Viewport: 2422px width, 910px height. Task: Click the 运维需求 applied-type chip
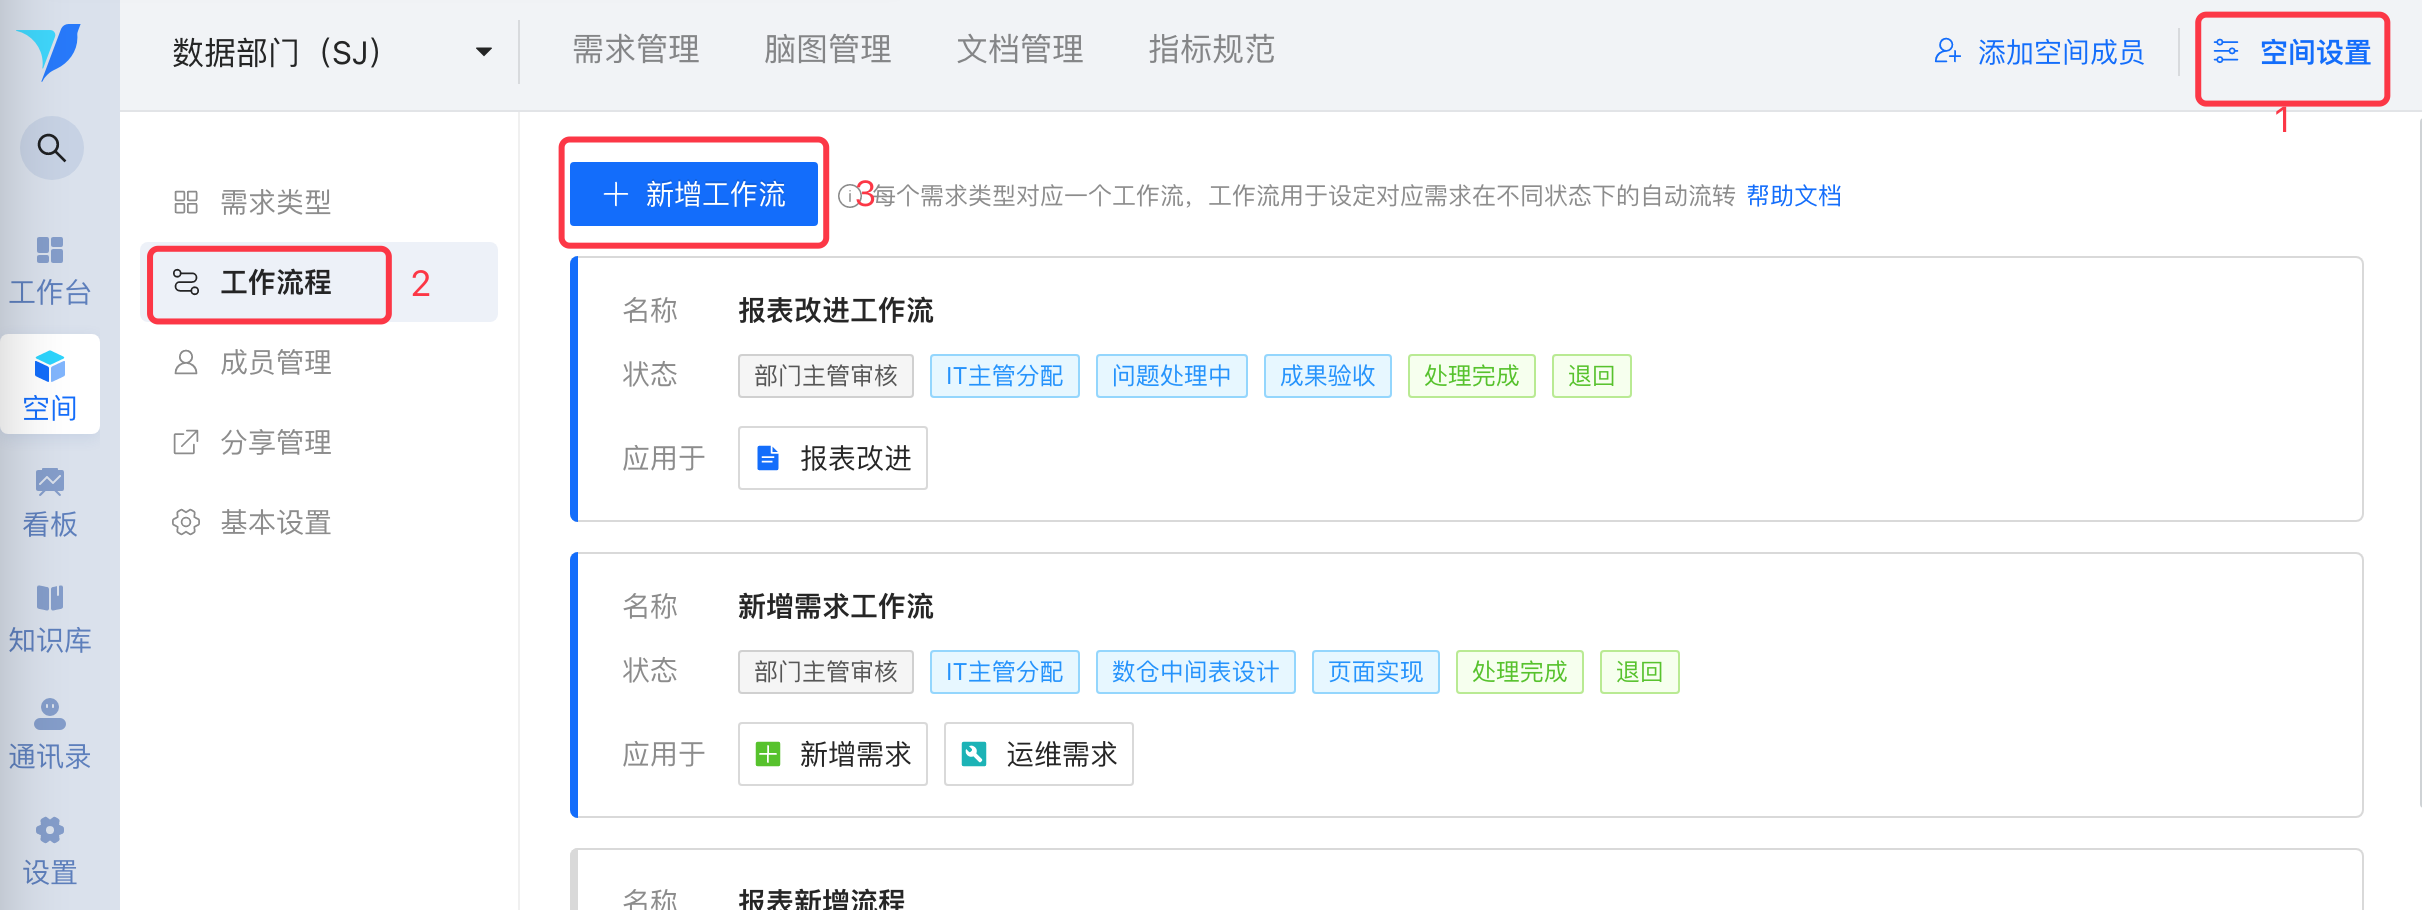click(1039, 754)
